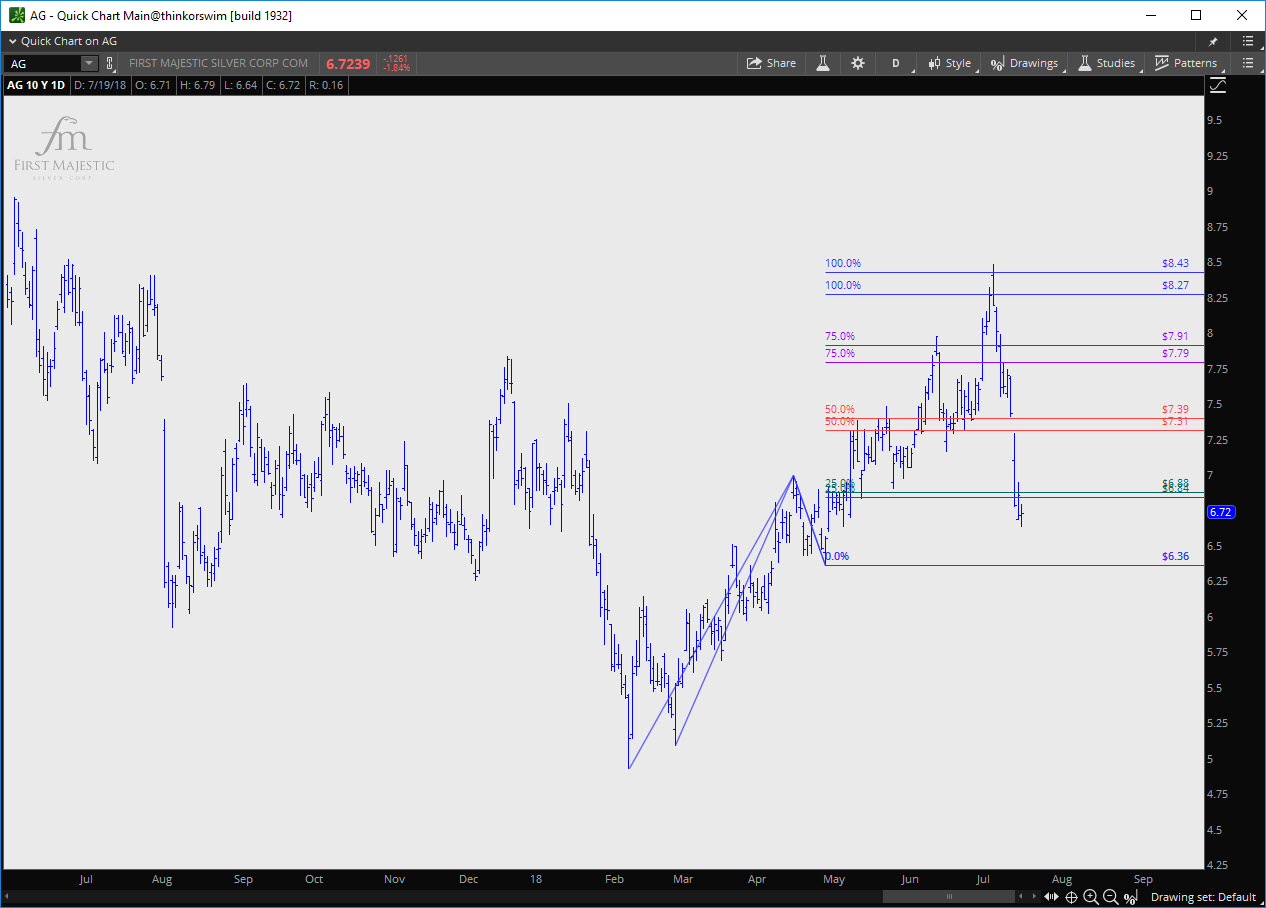Image resolution: width=1266 pixels, height=908 pixels.
Task: Click the $8.43 Fibonacci level label
Action: tap(1175, 263)
